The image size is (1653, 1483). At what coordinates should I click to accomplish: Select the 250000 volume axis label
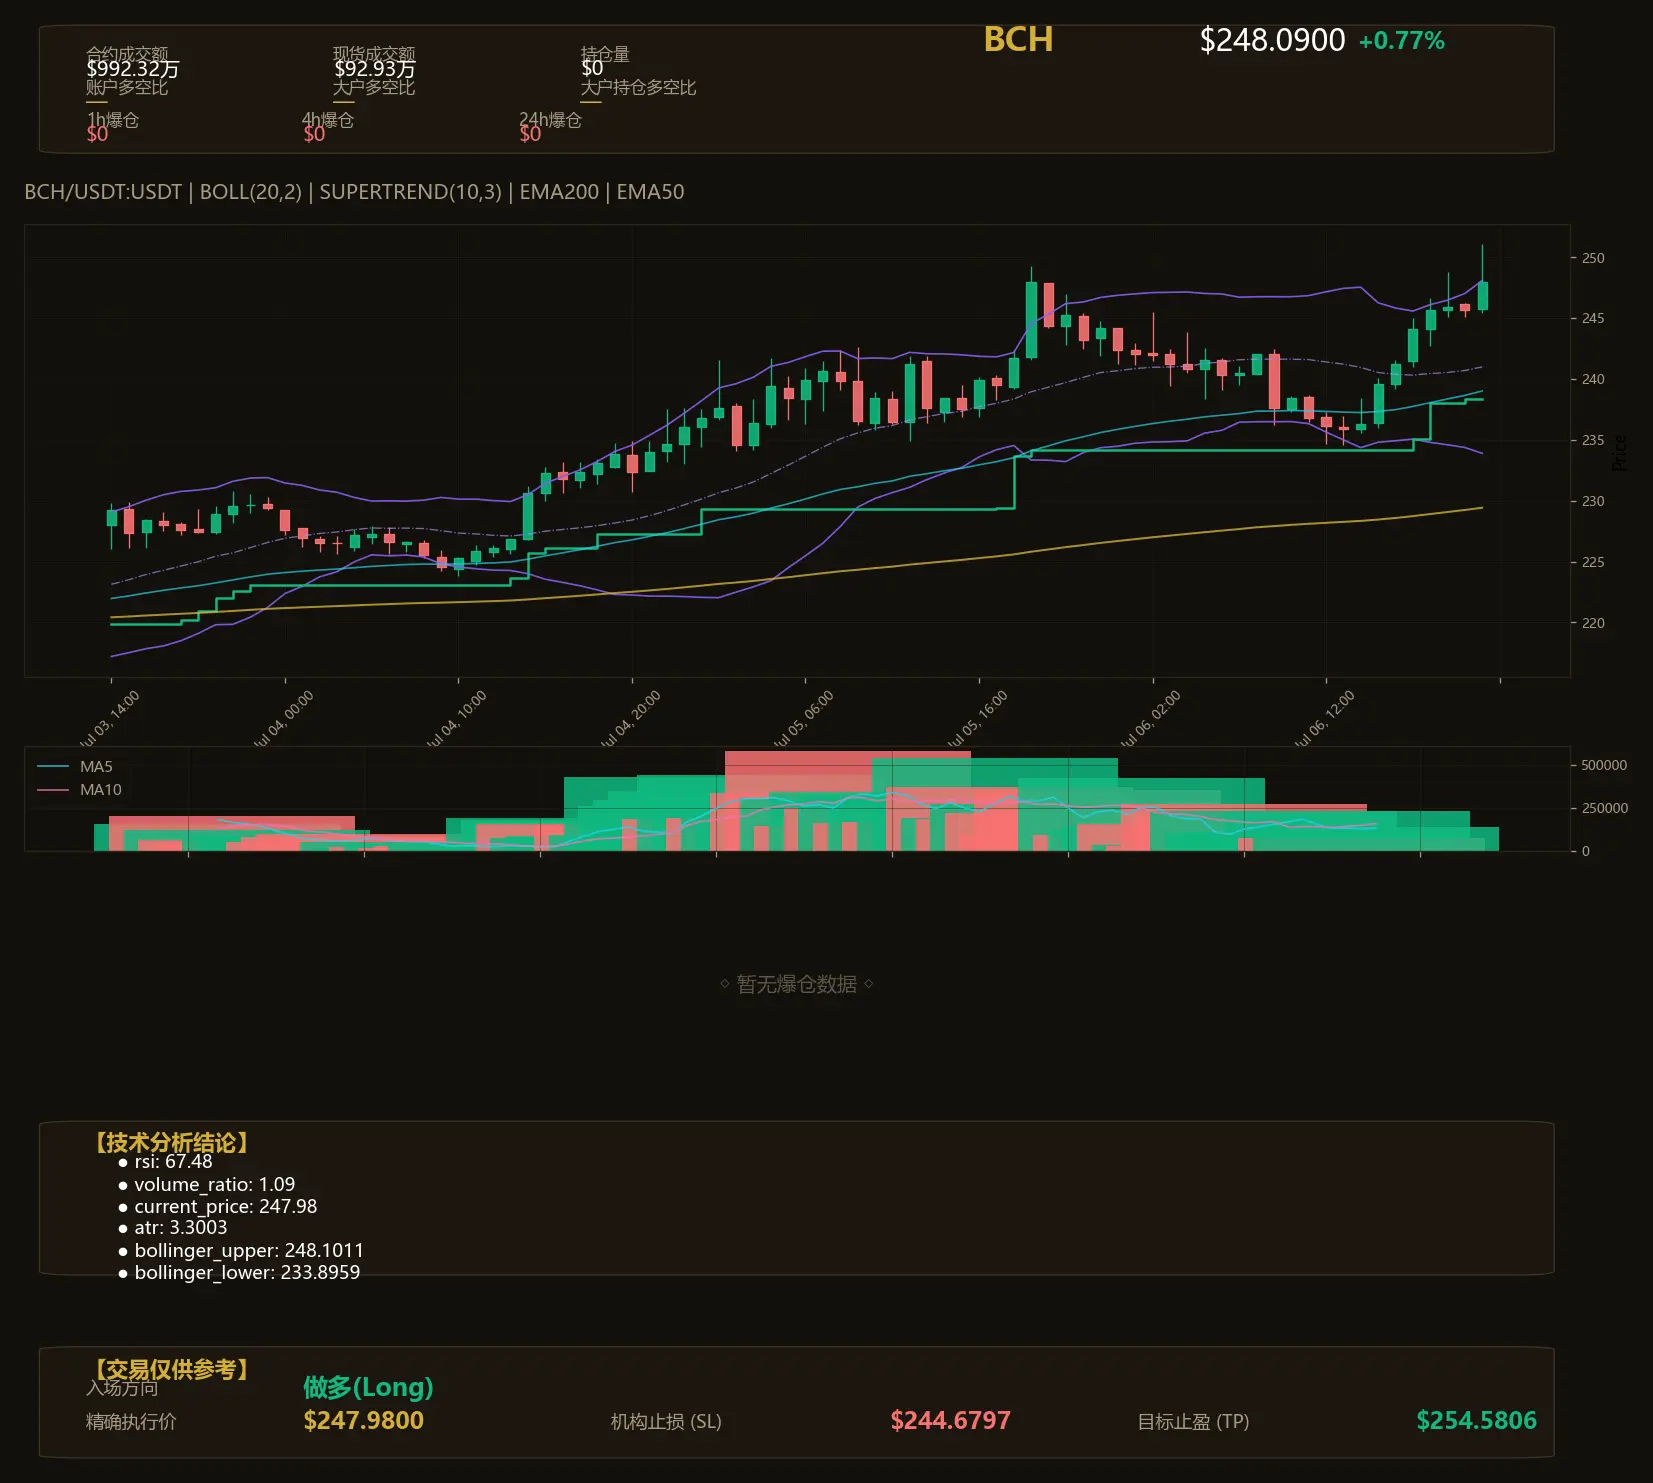(x=1604, y=808)
